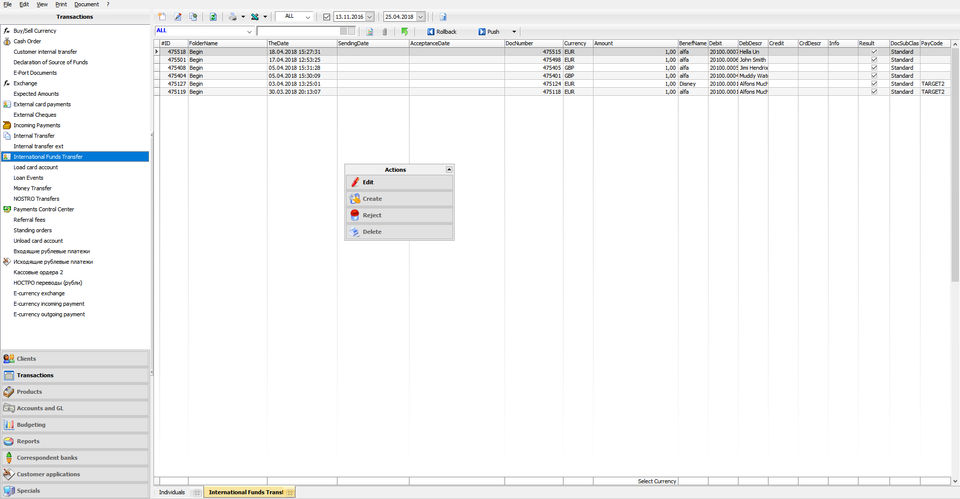960x499 pixels.
Task: Click the Correspondent banks section icon
Action: (9, 457)
